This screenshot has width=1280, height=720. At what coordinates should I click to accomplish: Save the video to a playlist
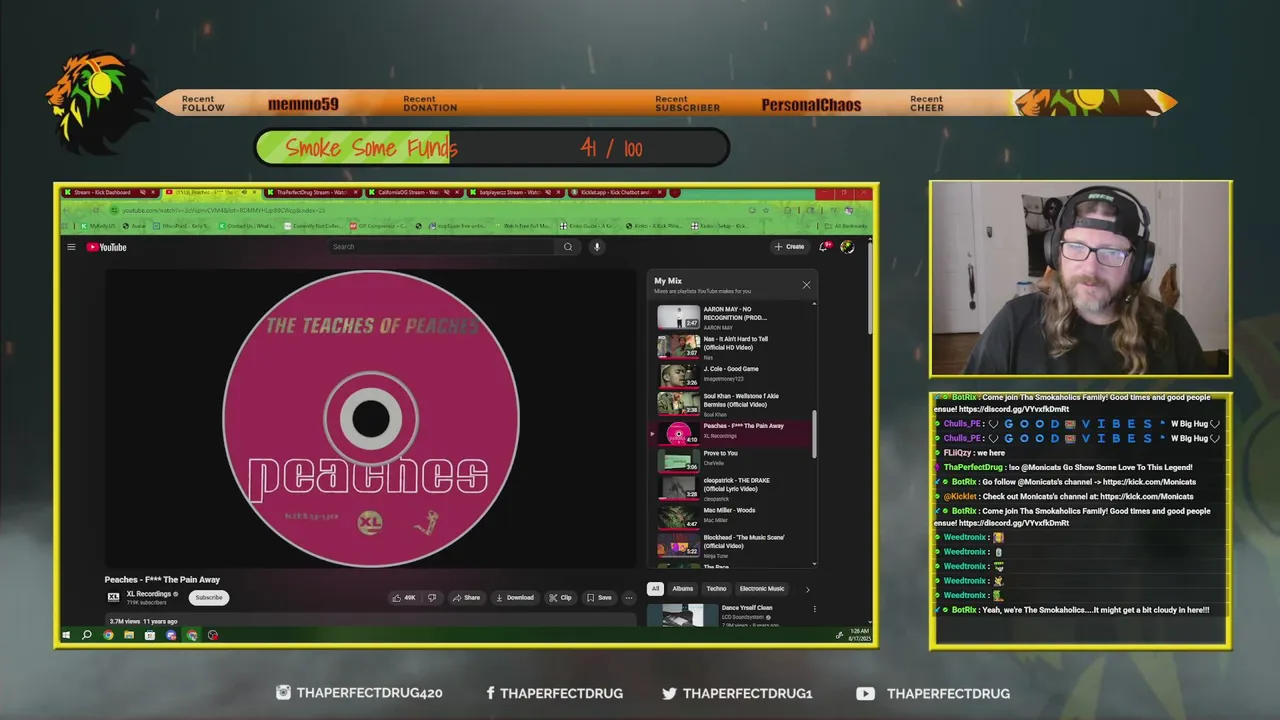pyautogui.click(x=599, y=598)
